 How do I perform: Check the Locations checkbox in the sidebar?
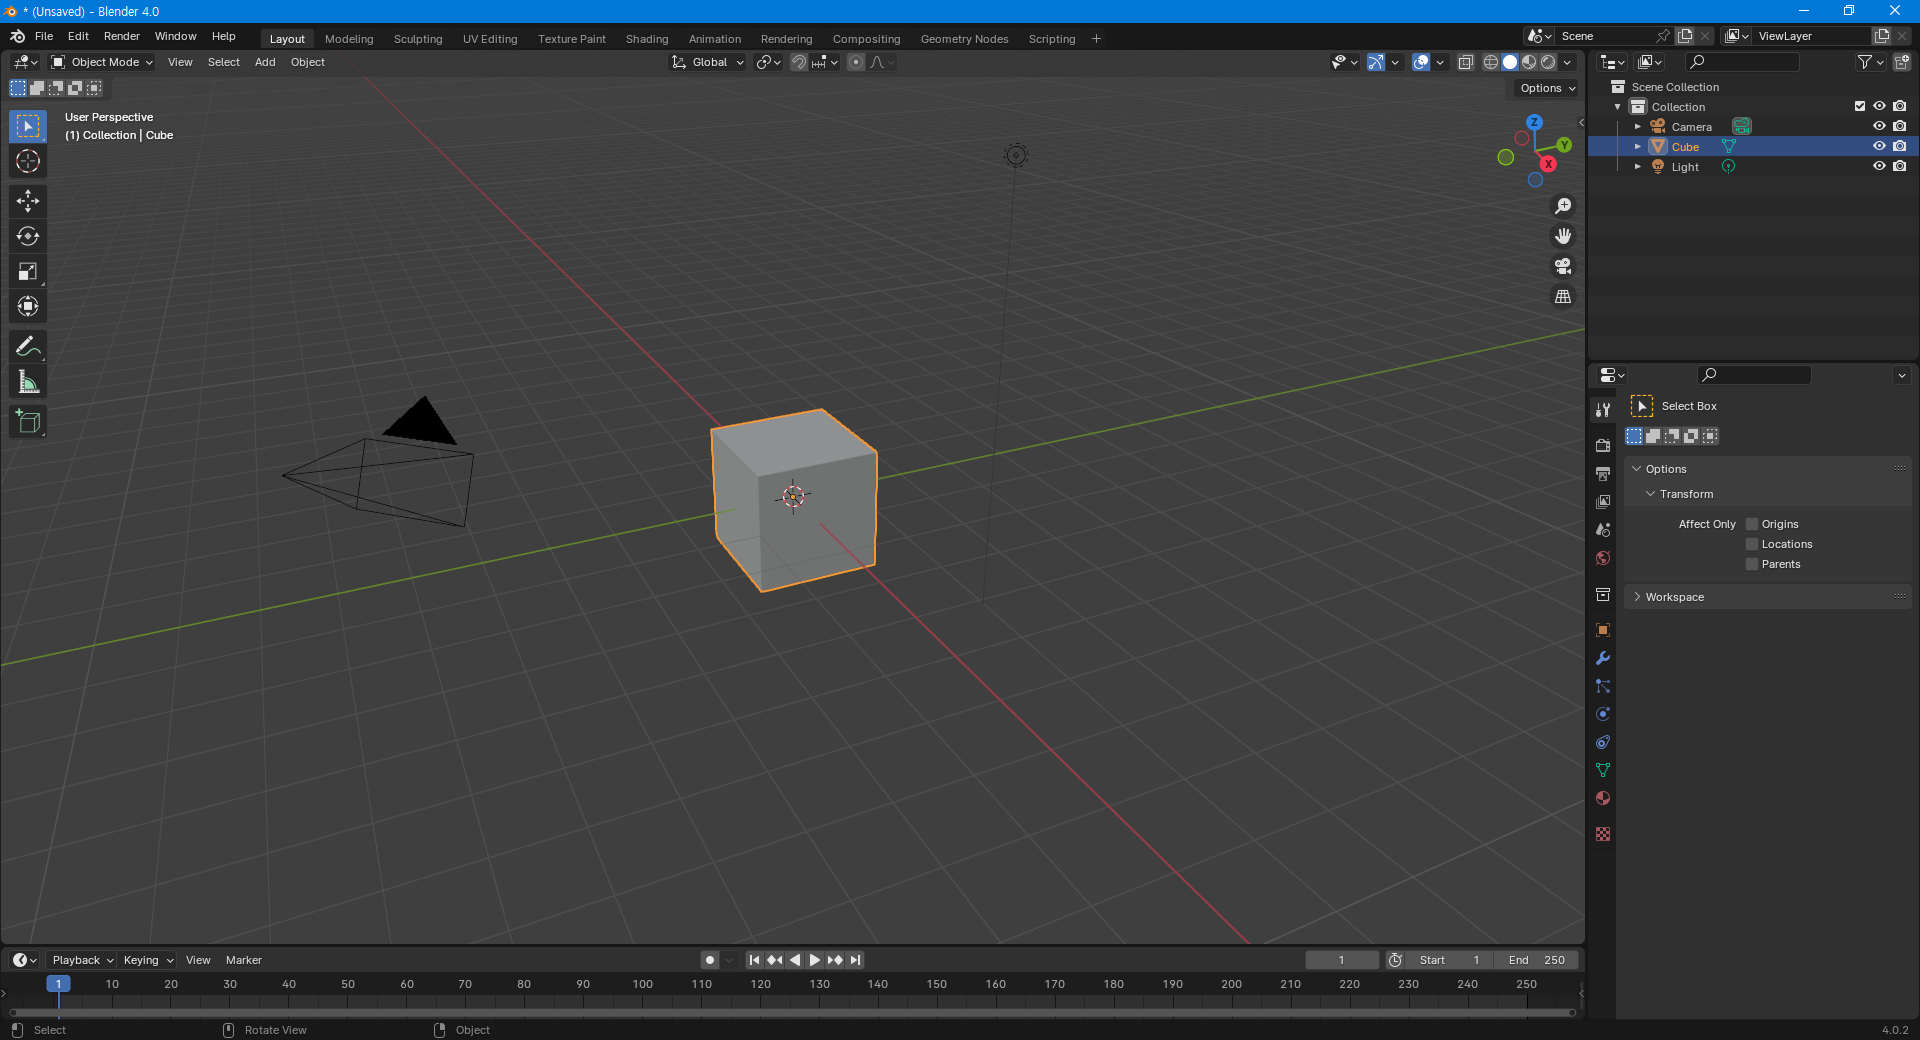[x=1751, y=544]
